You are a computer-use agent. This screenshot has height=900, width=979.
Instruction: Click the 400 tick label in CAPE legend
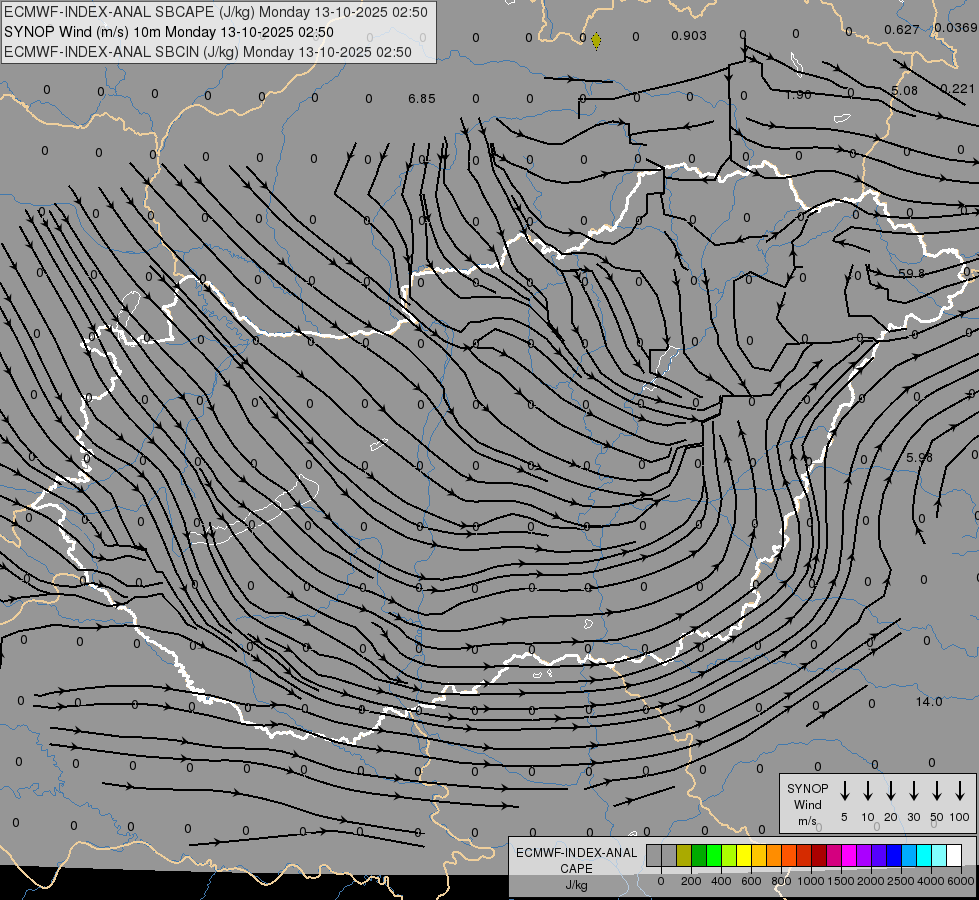(721, 881)
